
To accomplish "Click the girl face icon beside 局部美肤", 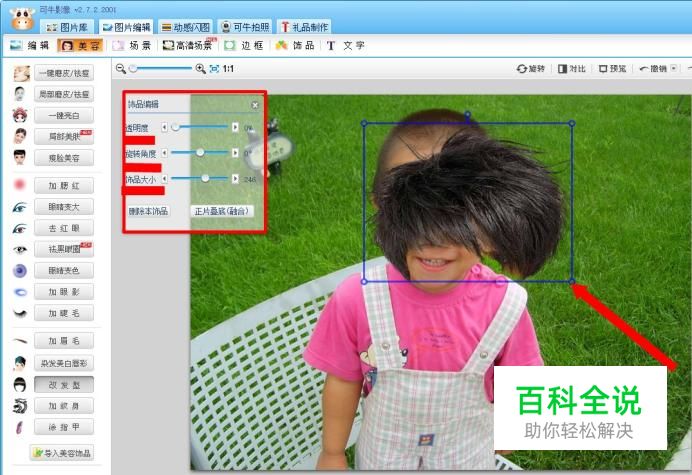I will click(20, 136).
